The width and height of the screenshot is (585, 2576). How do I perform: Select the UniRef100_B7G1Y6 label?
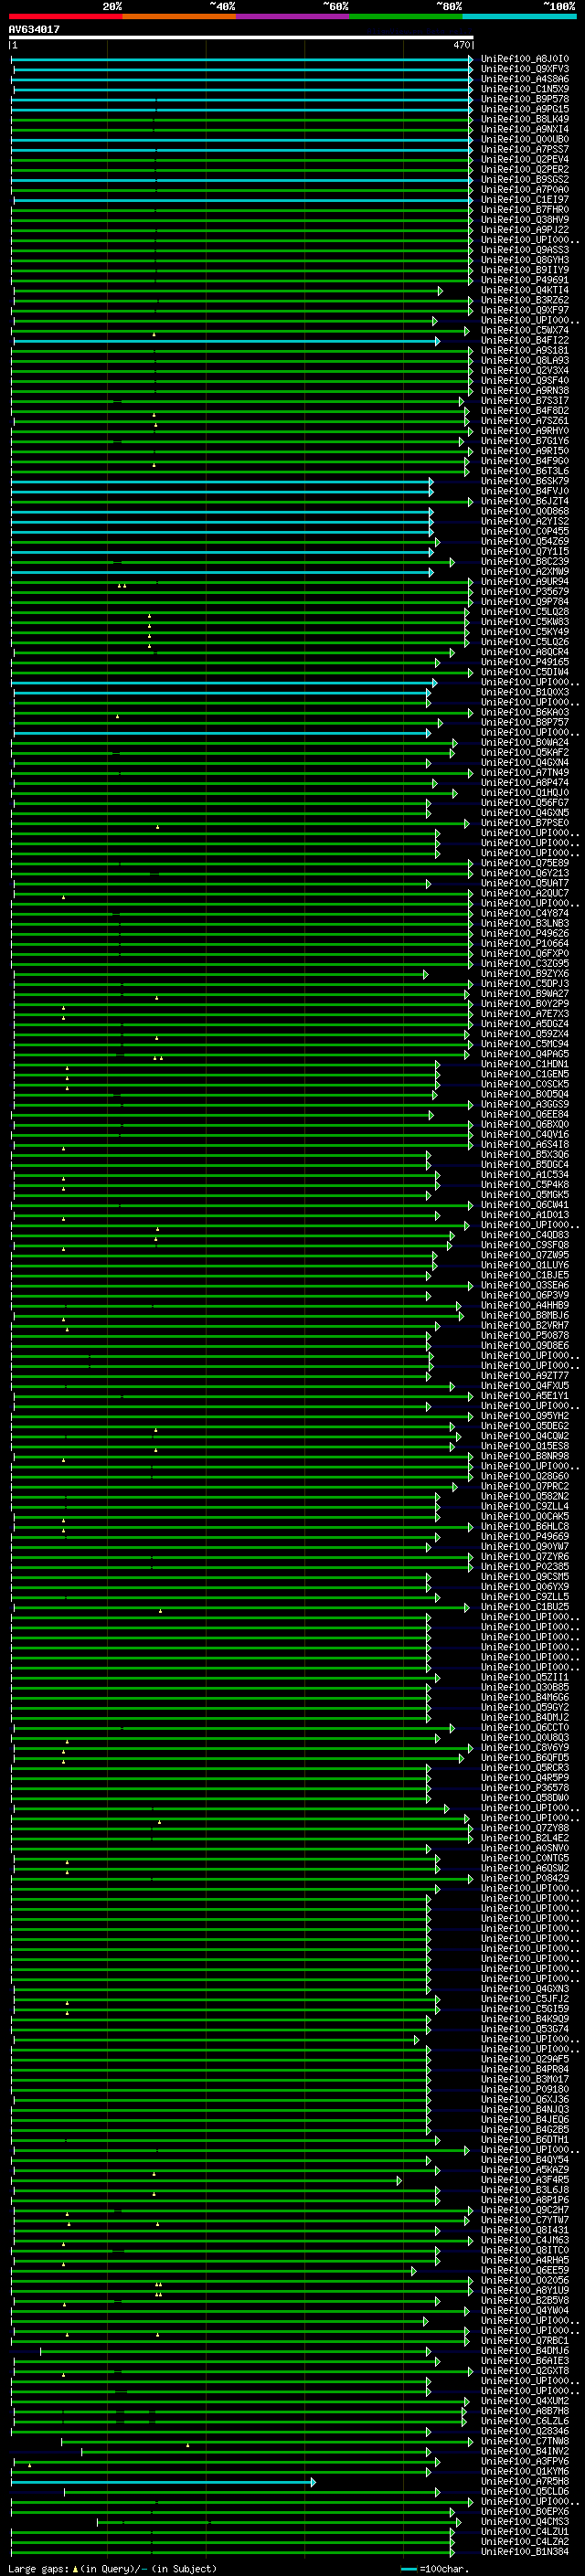(x=525, y=441)
